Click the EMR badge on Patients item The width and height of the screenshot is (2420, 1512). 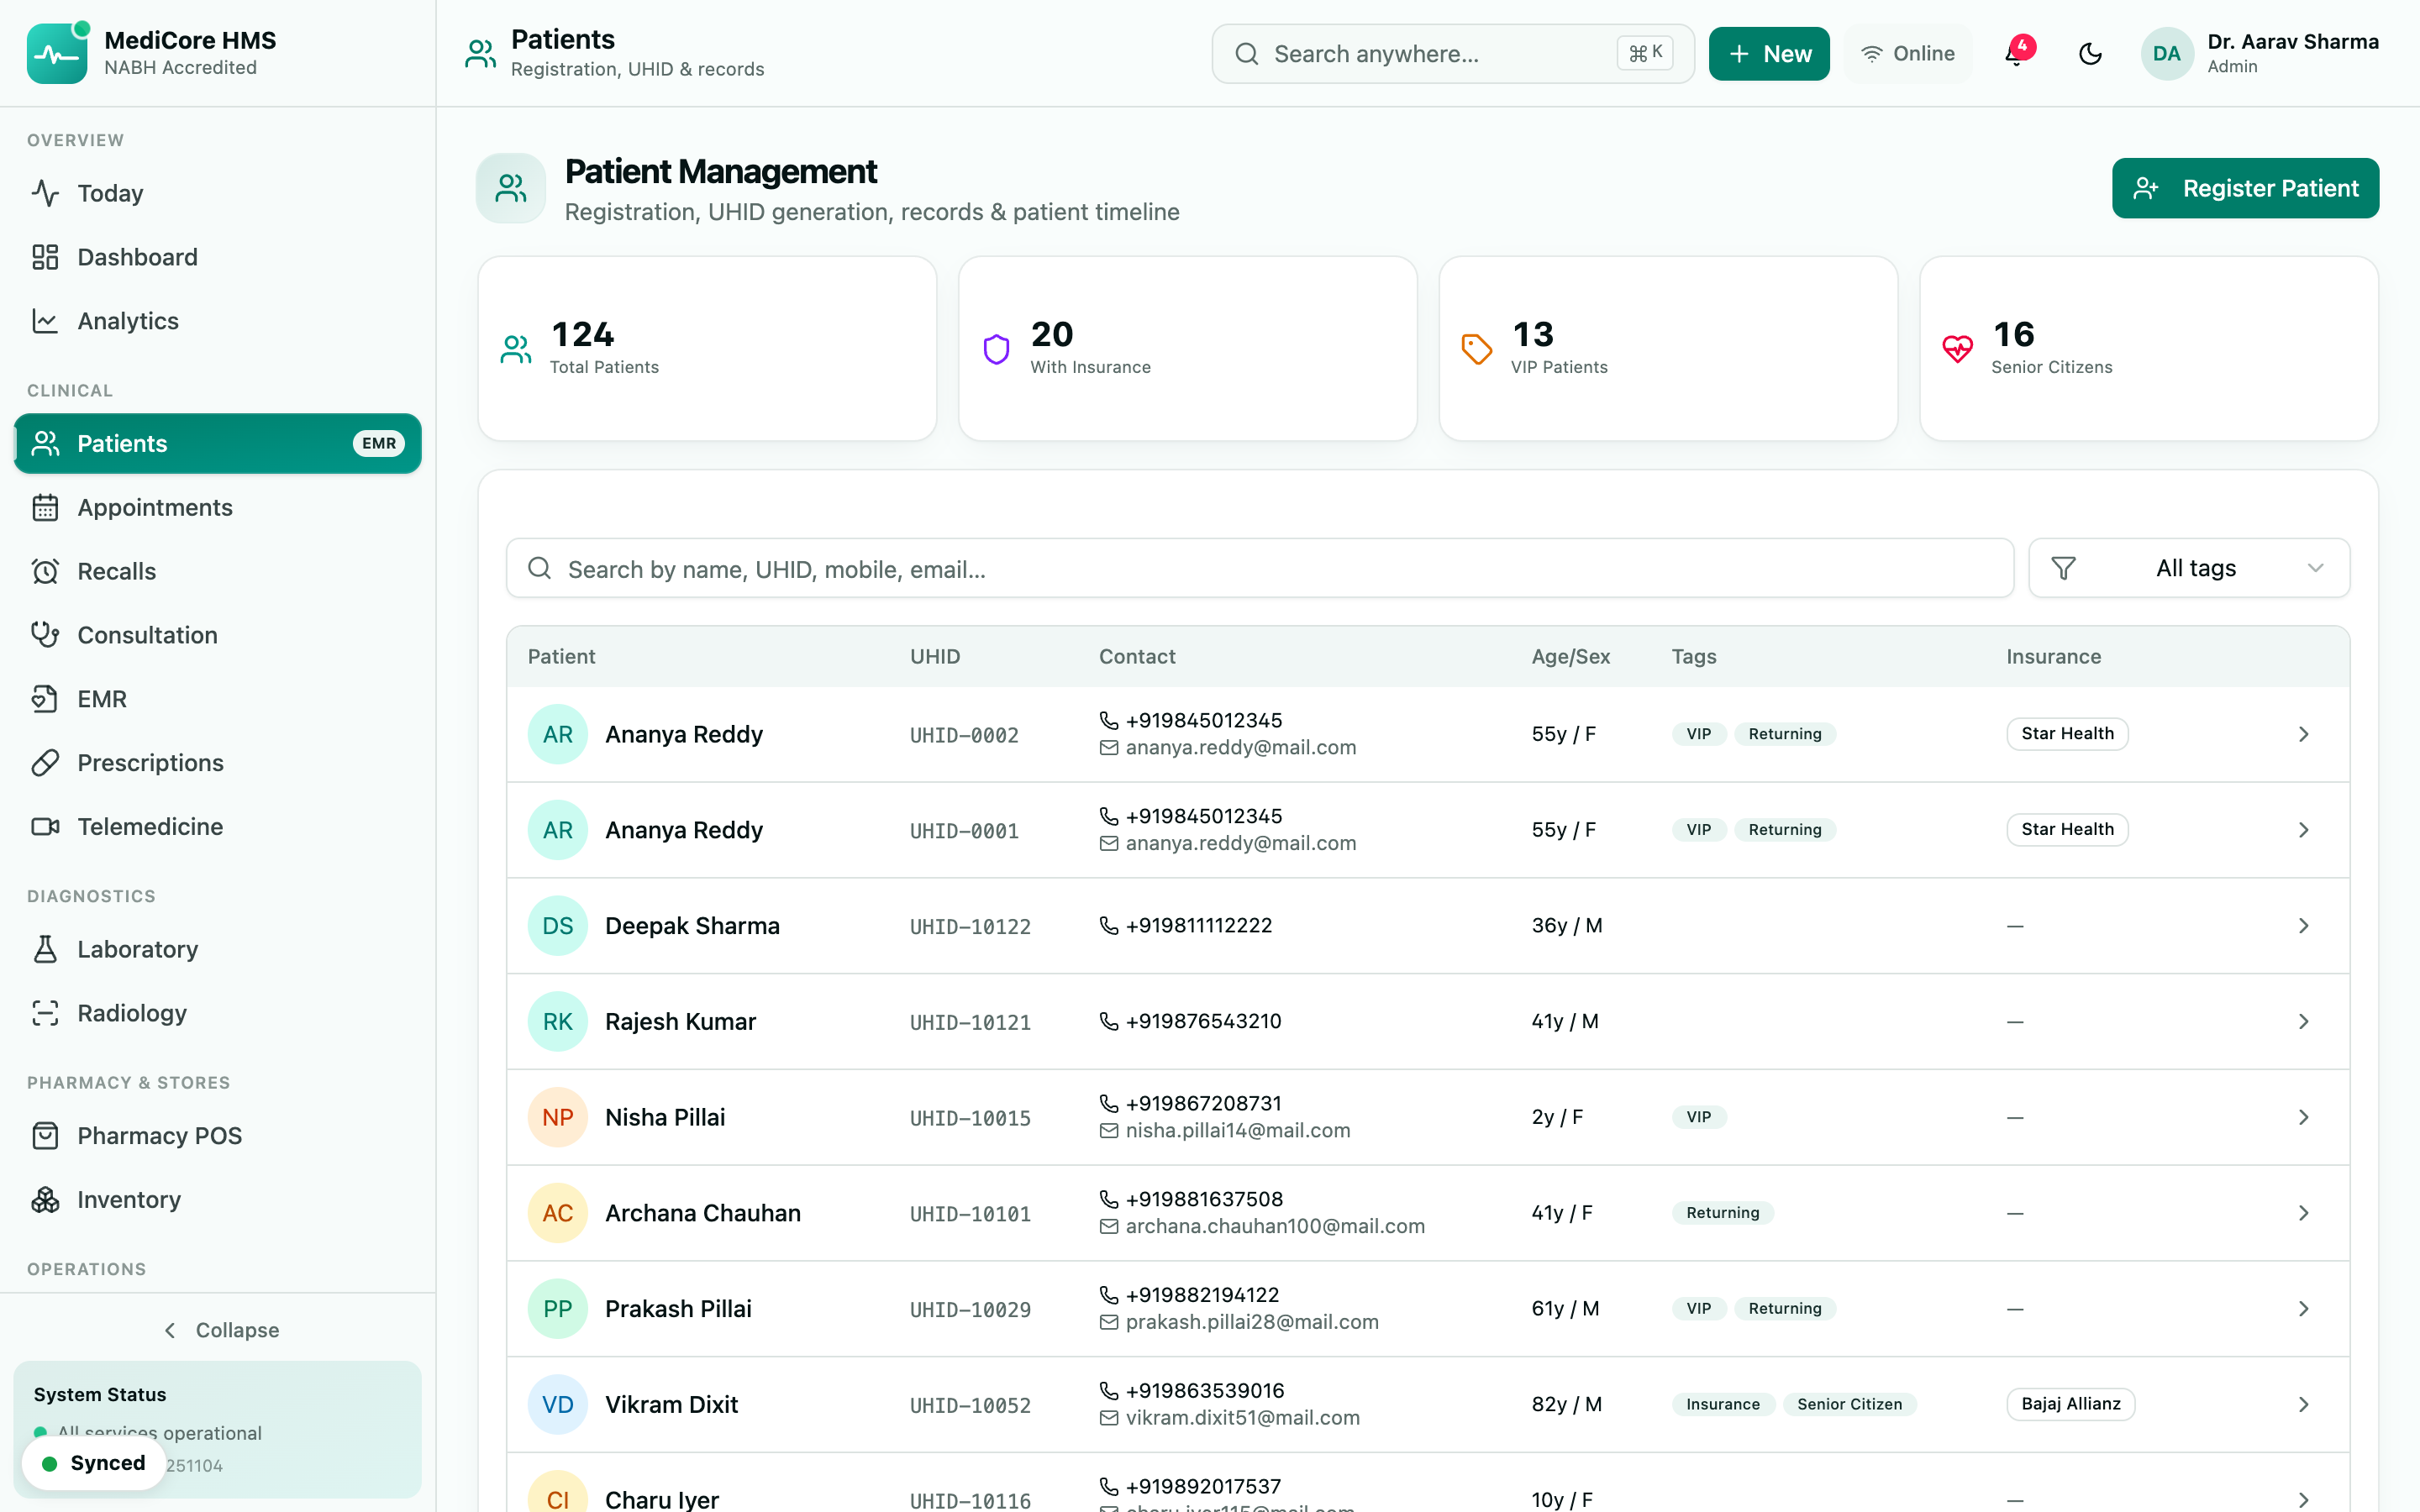(x=378, y=444)
